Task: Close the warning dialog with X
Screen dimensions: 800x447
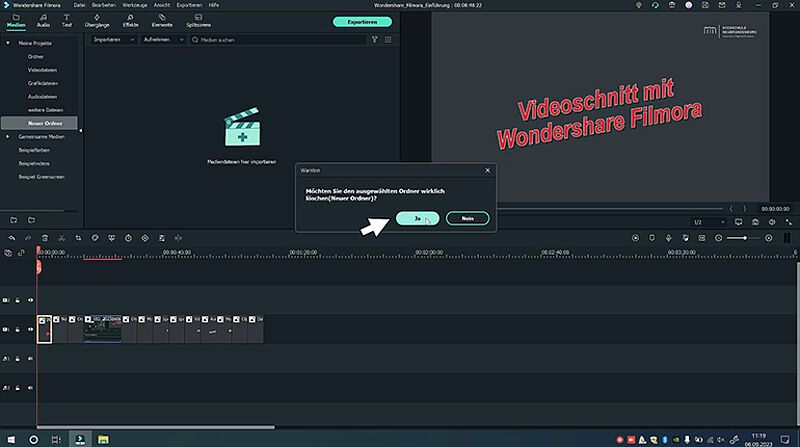Action: coord(487,170)
